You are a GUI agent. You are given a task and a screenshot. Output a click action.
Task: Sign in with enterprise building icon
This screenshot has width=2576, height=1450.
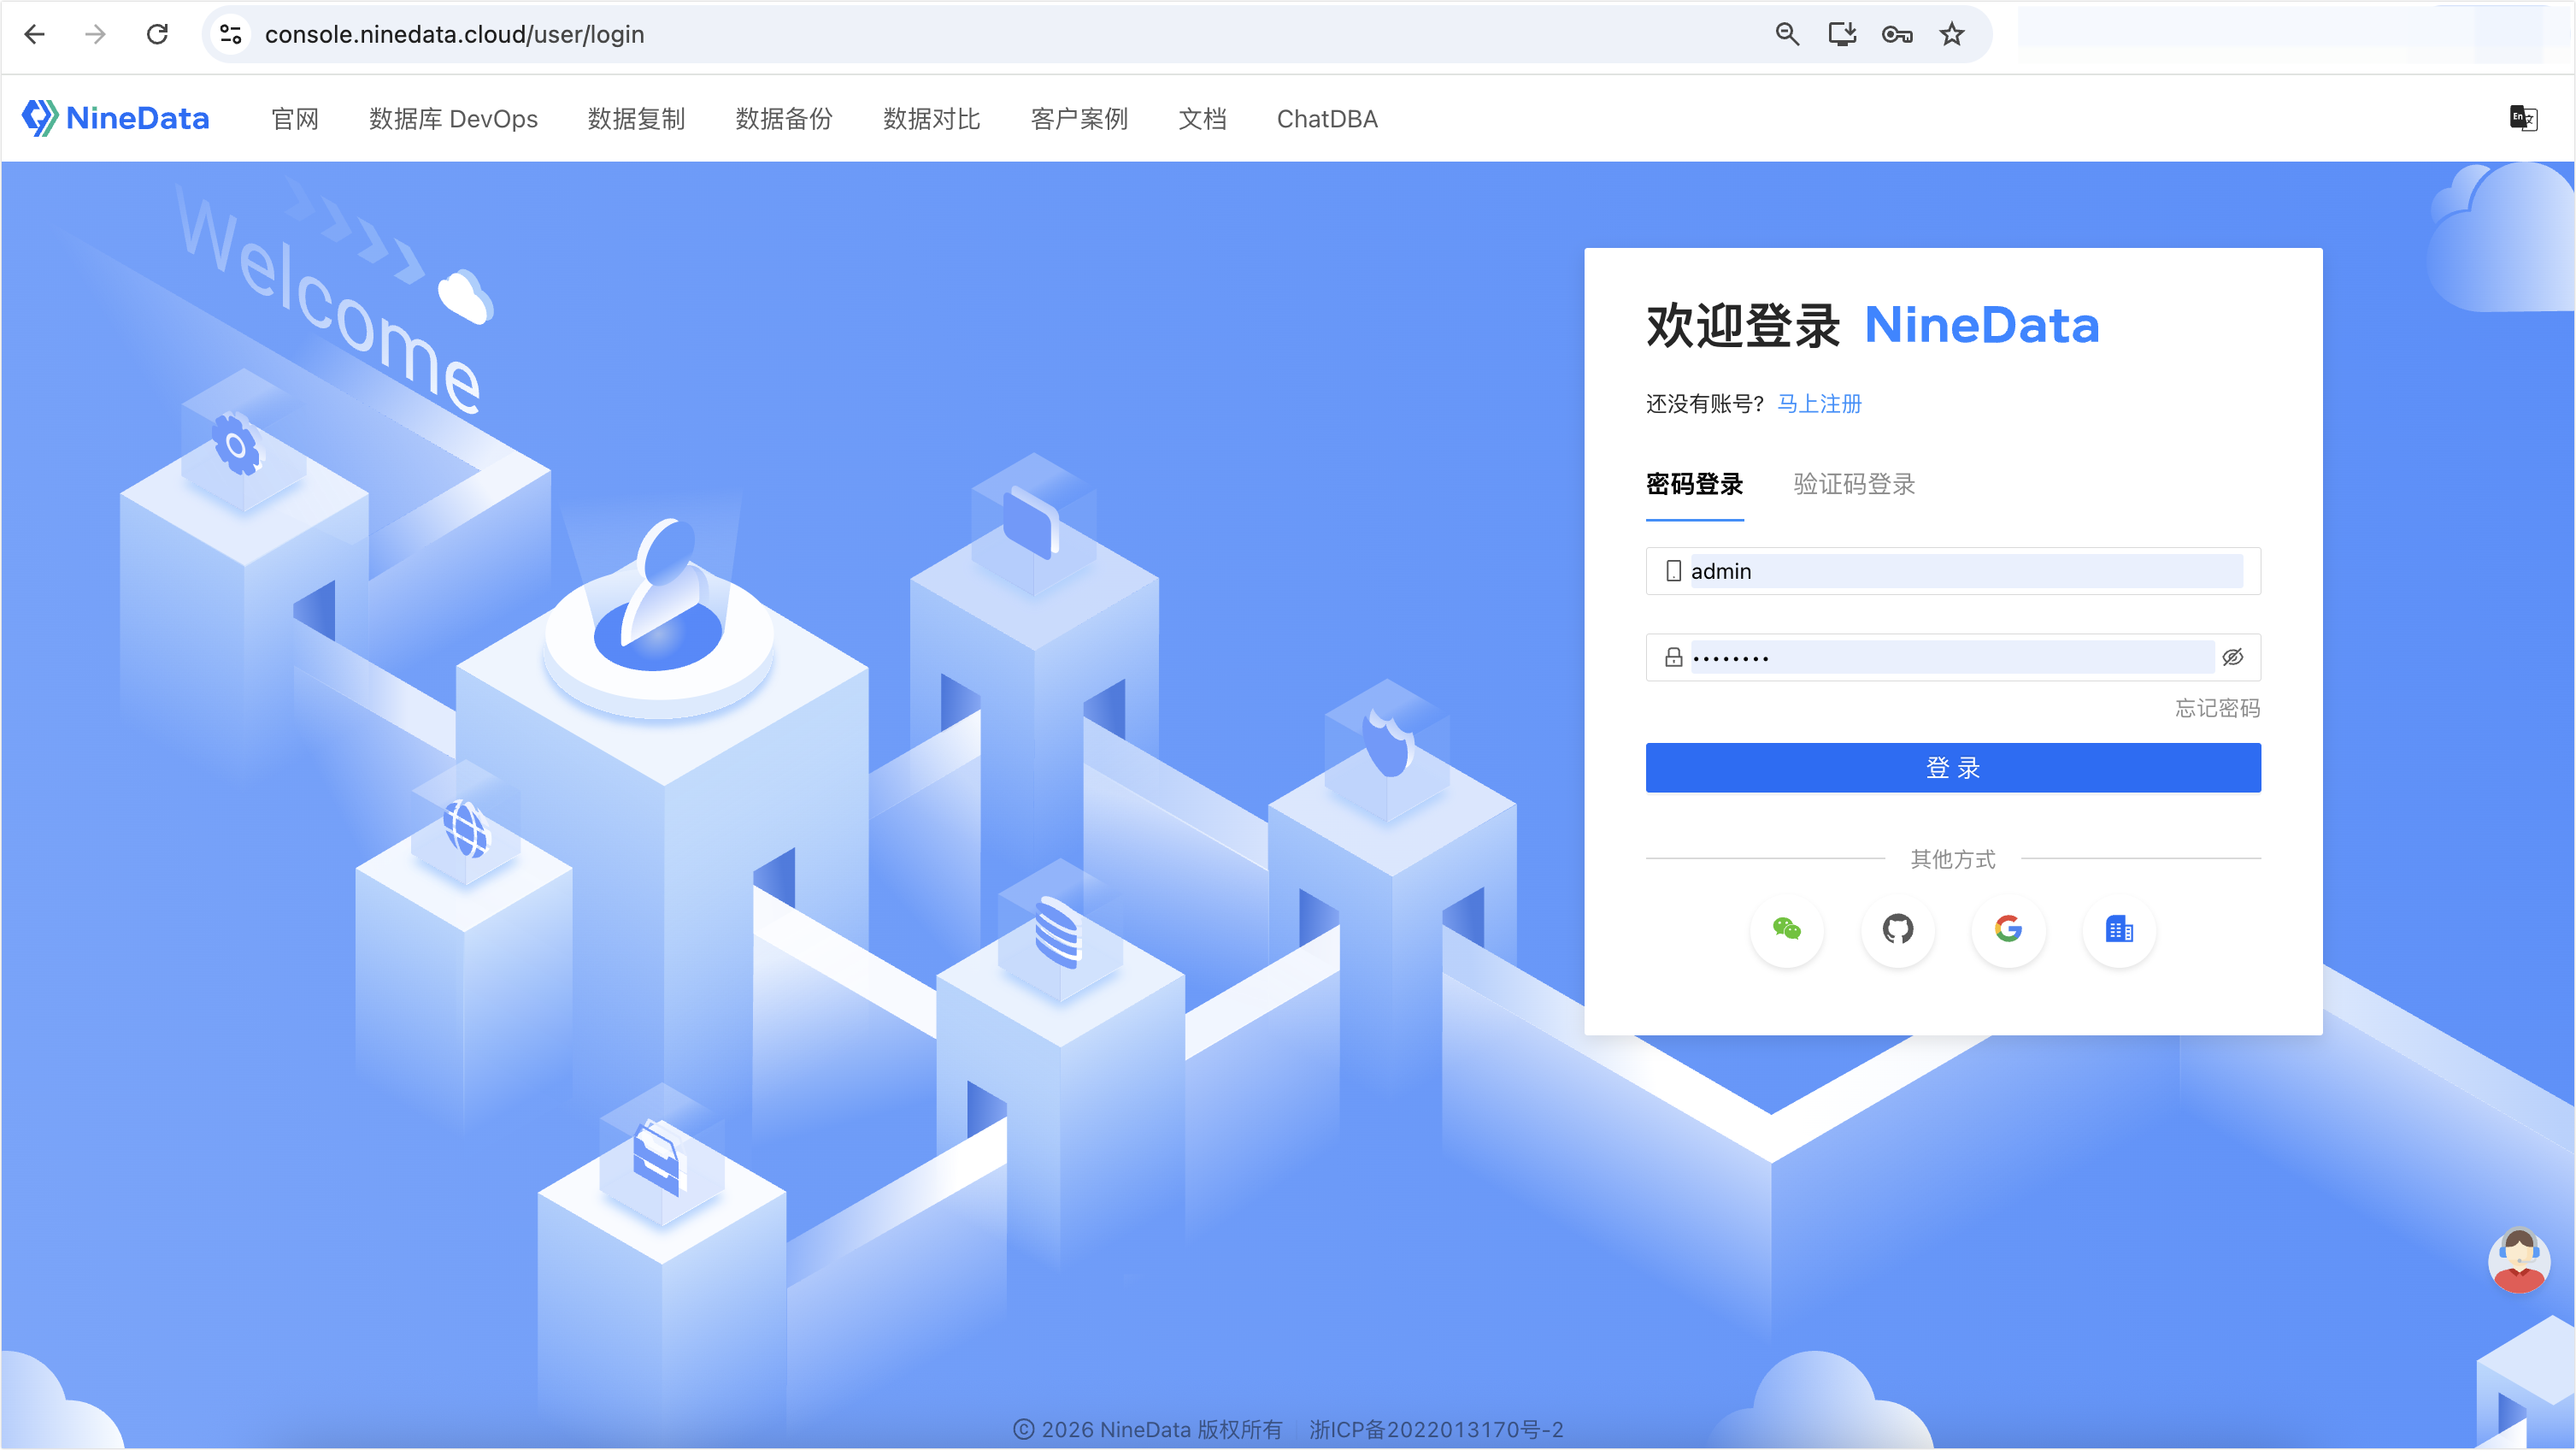2119,929
